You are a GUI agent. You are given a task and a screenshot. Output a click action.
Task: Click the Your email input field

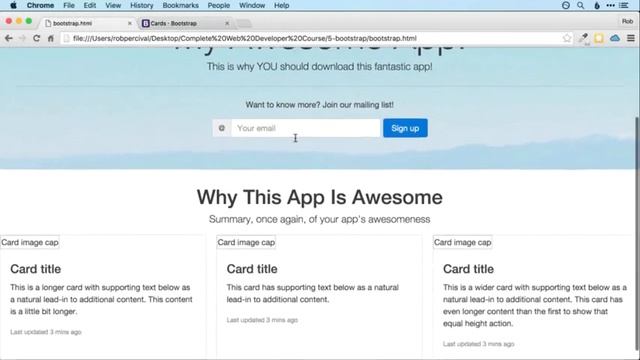coord(306,128)
